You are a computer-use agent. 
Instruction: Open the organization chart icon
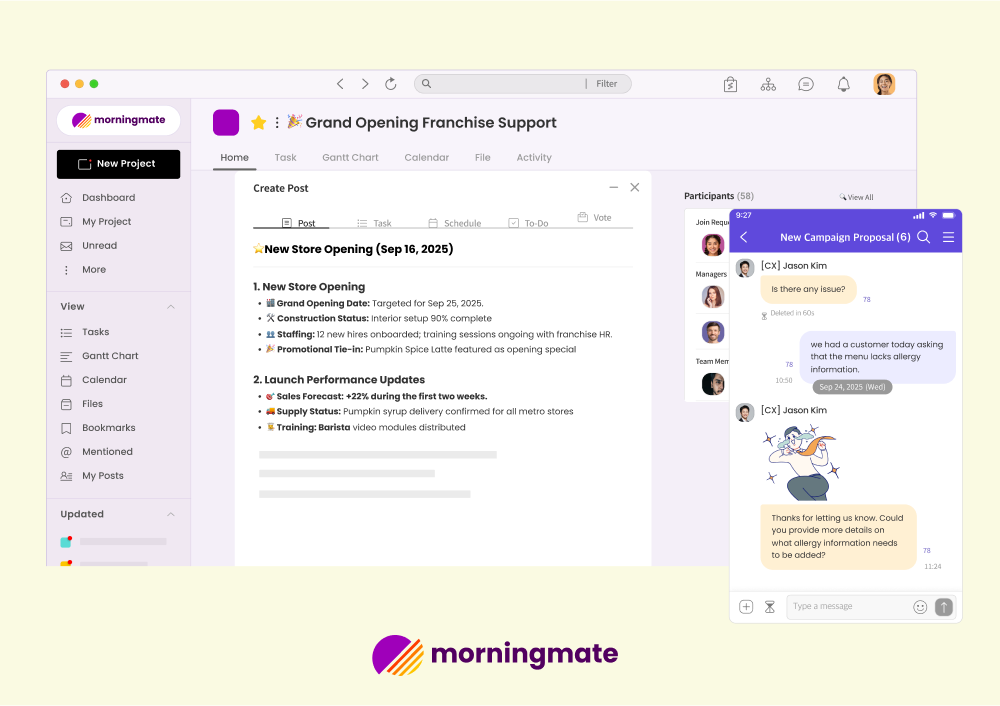(x=768, y=84)
